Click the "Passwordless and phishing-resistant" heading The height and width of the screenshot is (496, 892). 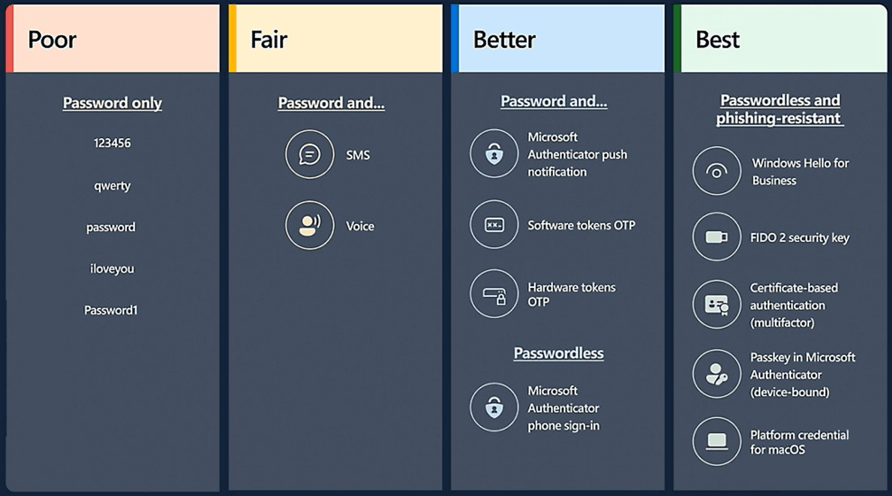coord(780,109)
